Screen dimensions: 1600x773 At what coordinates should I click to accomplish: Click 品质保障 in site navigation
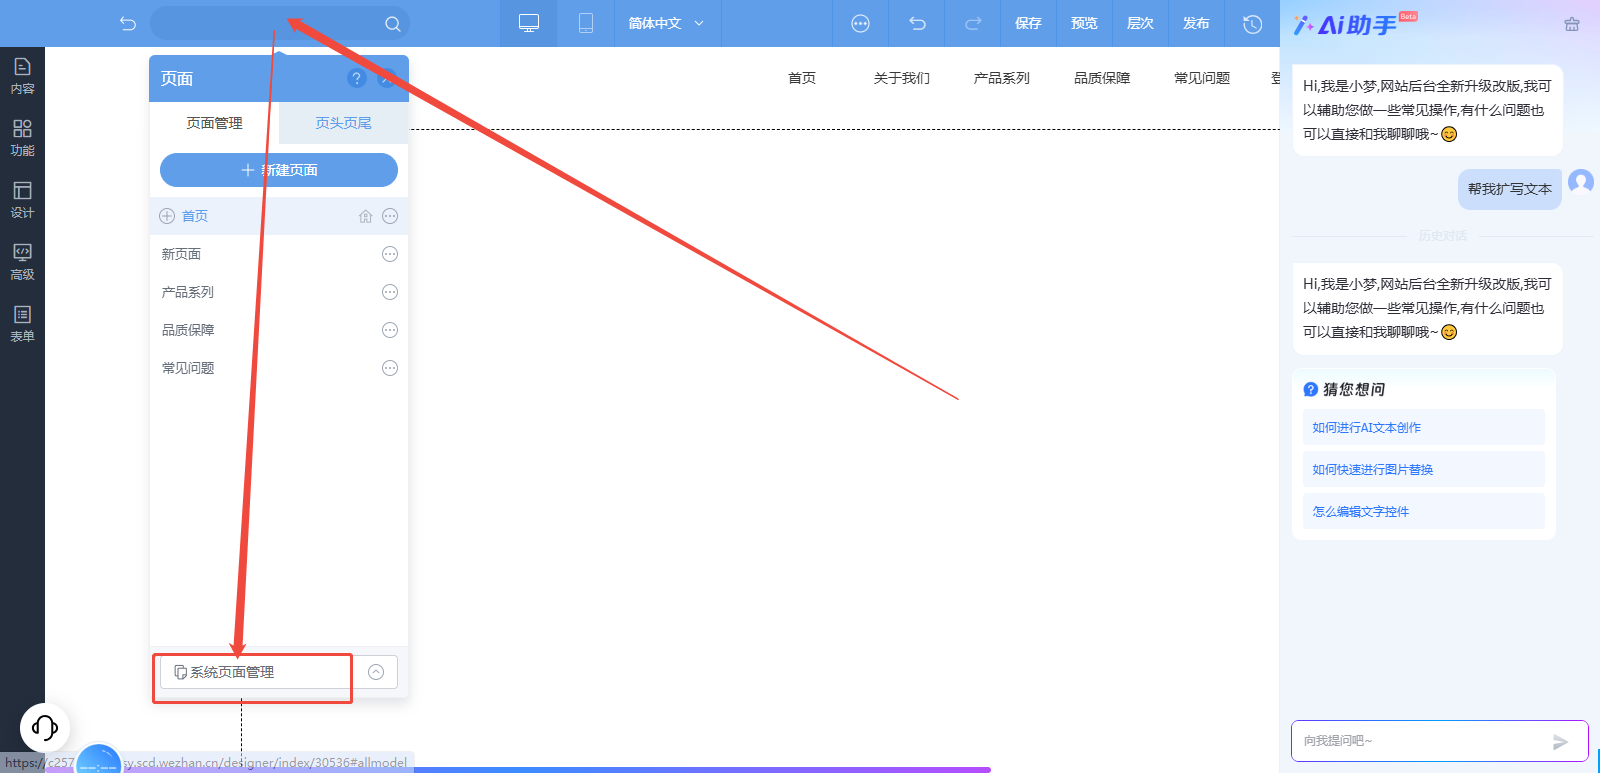[1102, 78]
